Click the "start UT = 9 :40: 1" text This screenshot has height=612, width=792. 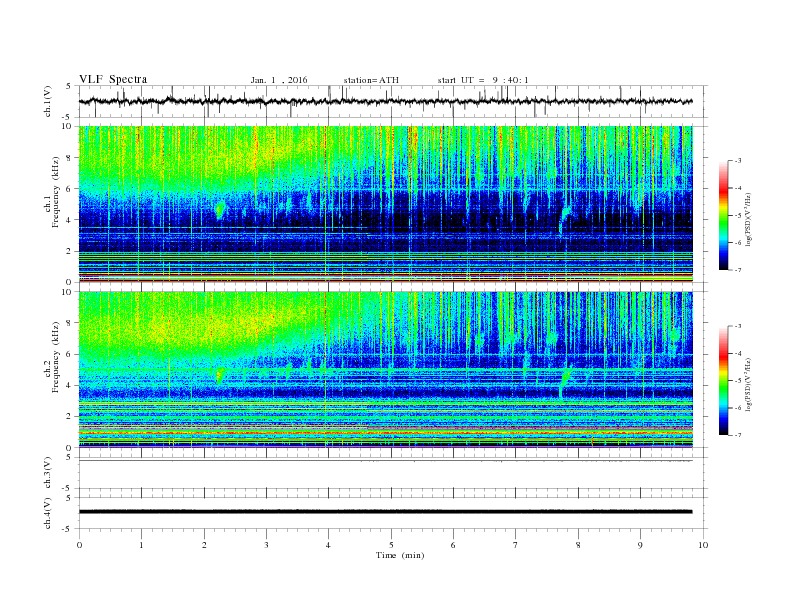tap(483, 80)
